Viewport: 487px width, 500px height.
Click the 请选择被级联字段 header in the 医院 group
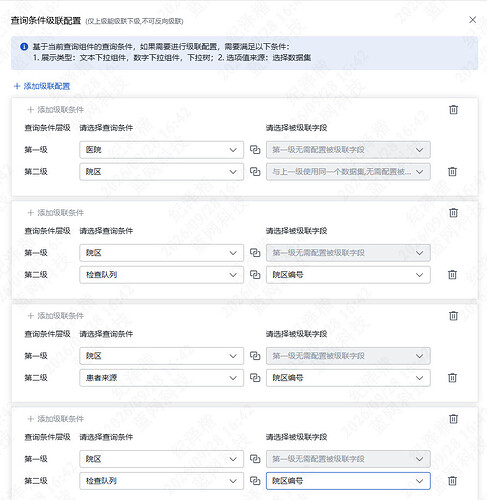[296, 128]
